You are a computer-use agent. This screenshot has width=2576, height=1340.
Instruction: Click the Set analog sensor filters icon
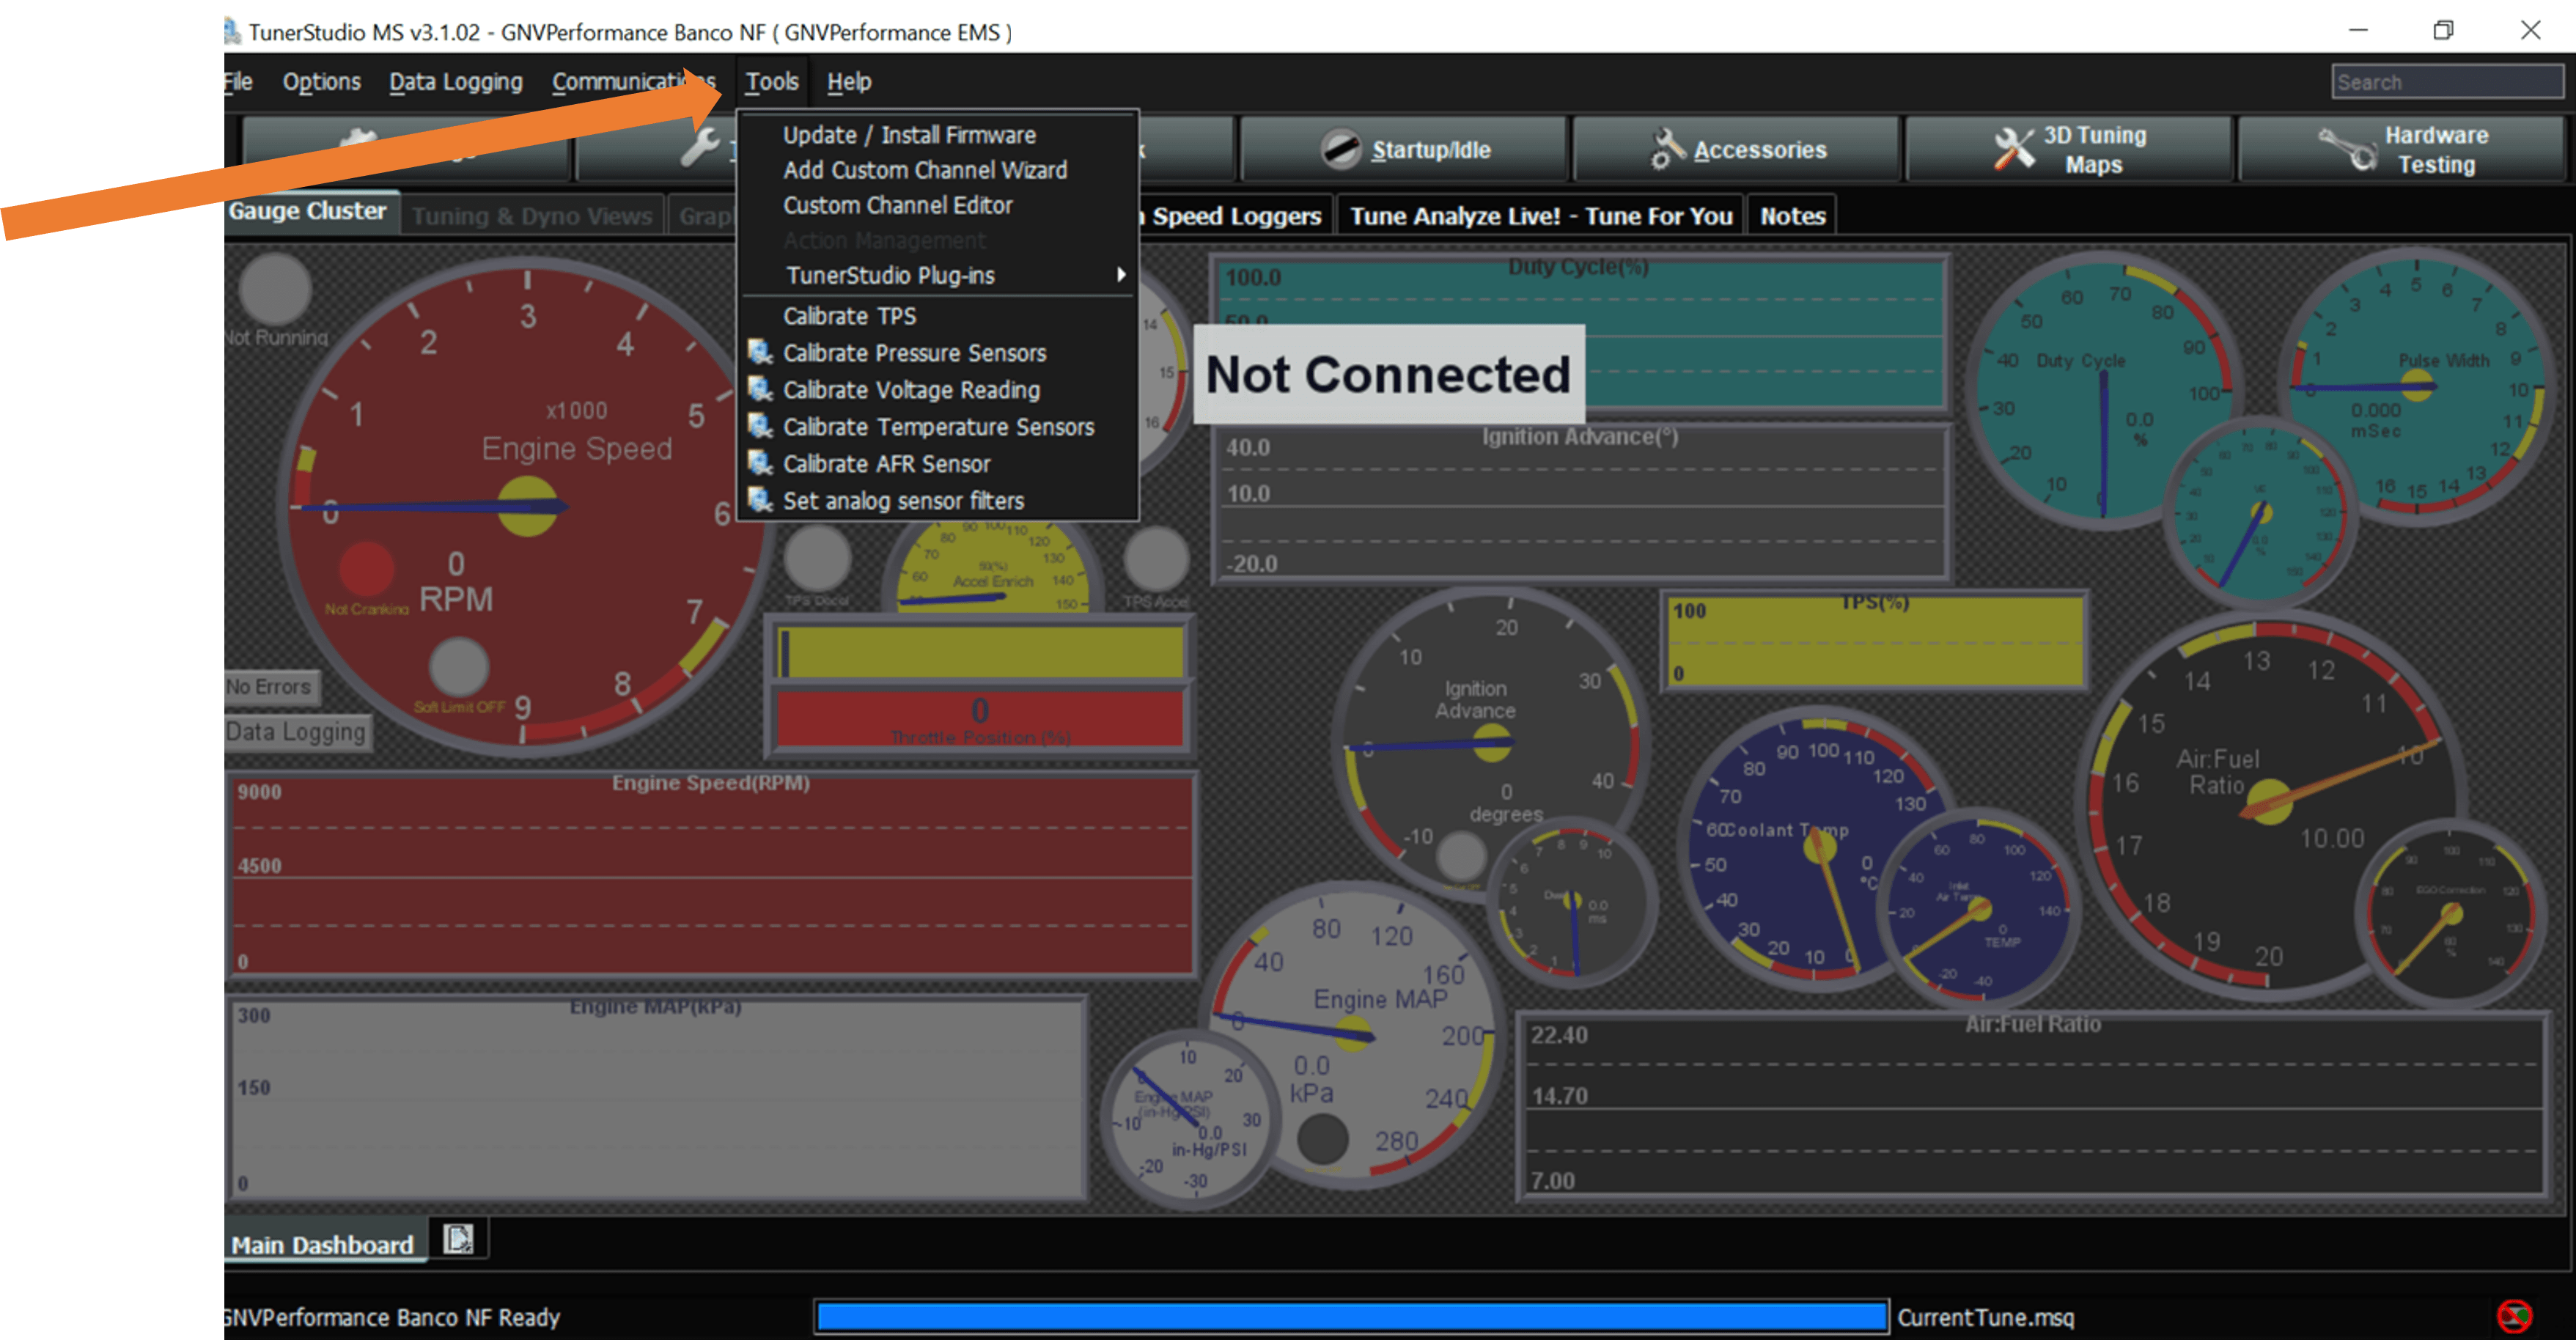coord(760,500)
